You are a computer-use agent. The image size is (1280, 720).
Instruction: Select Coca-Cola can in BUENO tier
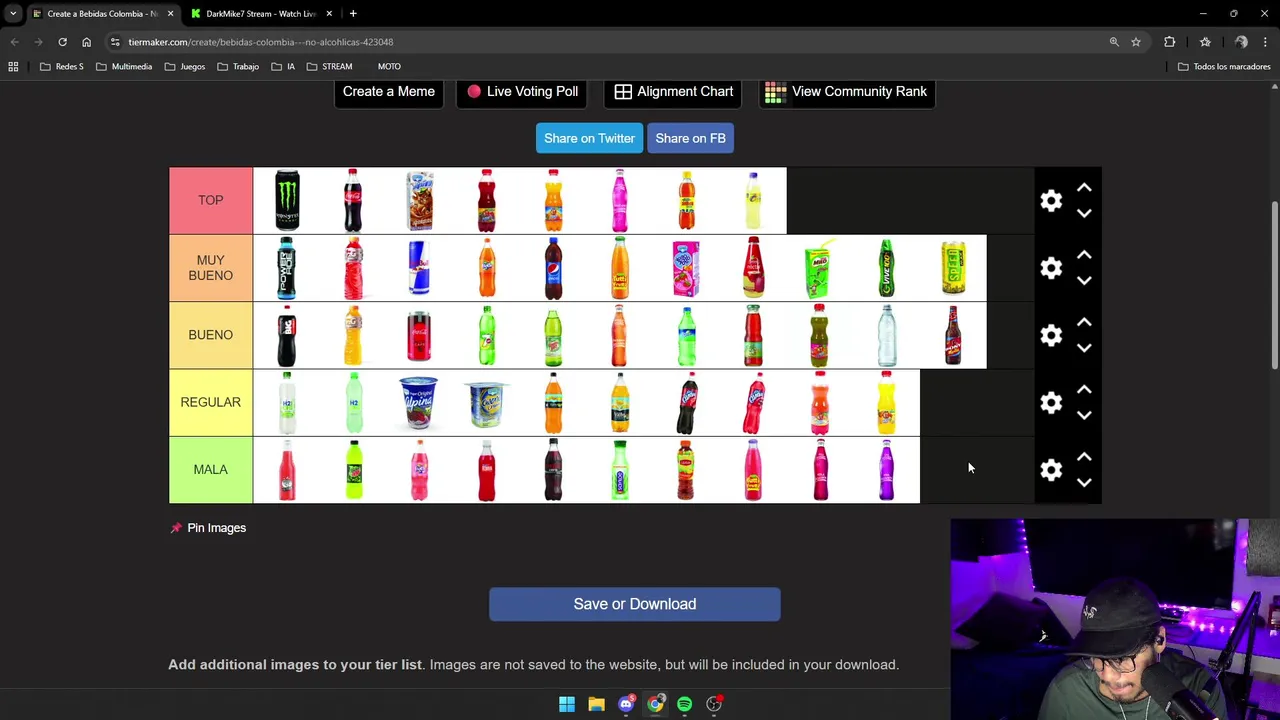coord(420,335)
